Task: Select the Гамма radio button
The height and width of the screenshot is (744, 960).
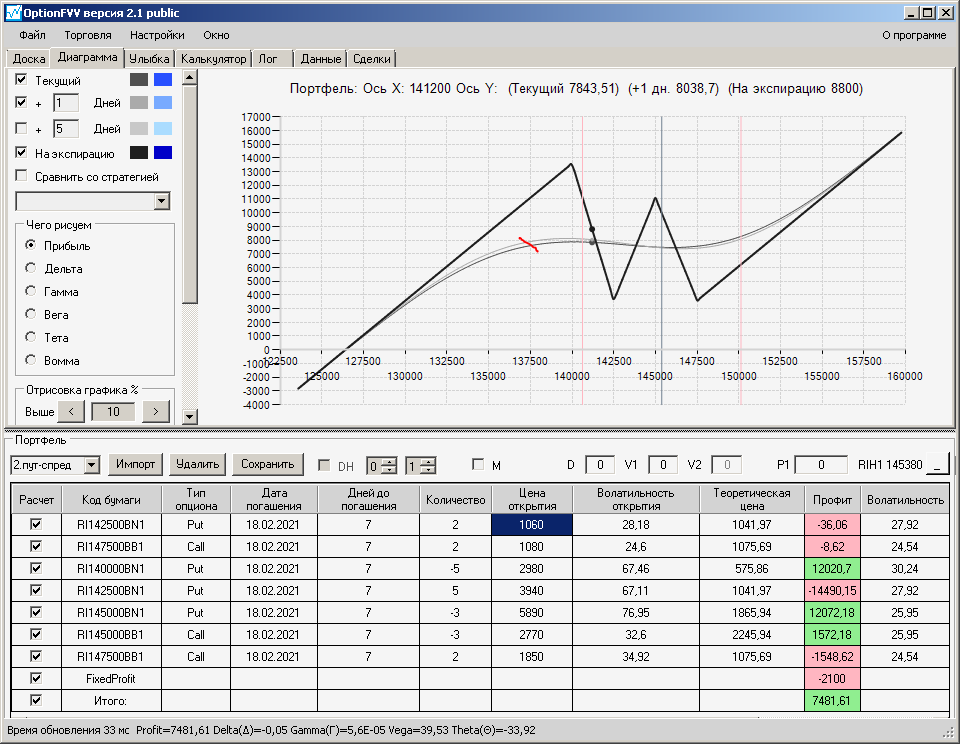Action: pos(31,291)
